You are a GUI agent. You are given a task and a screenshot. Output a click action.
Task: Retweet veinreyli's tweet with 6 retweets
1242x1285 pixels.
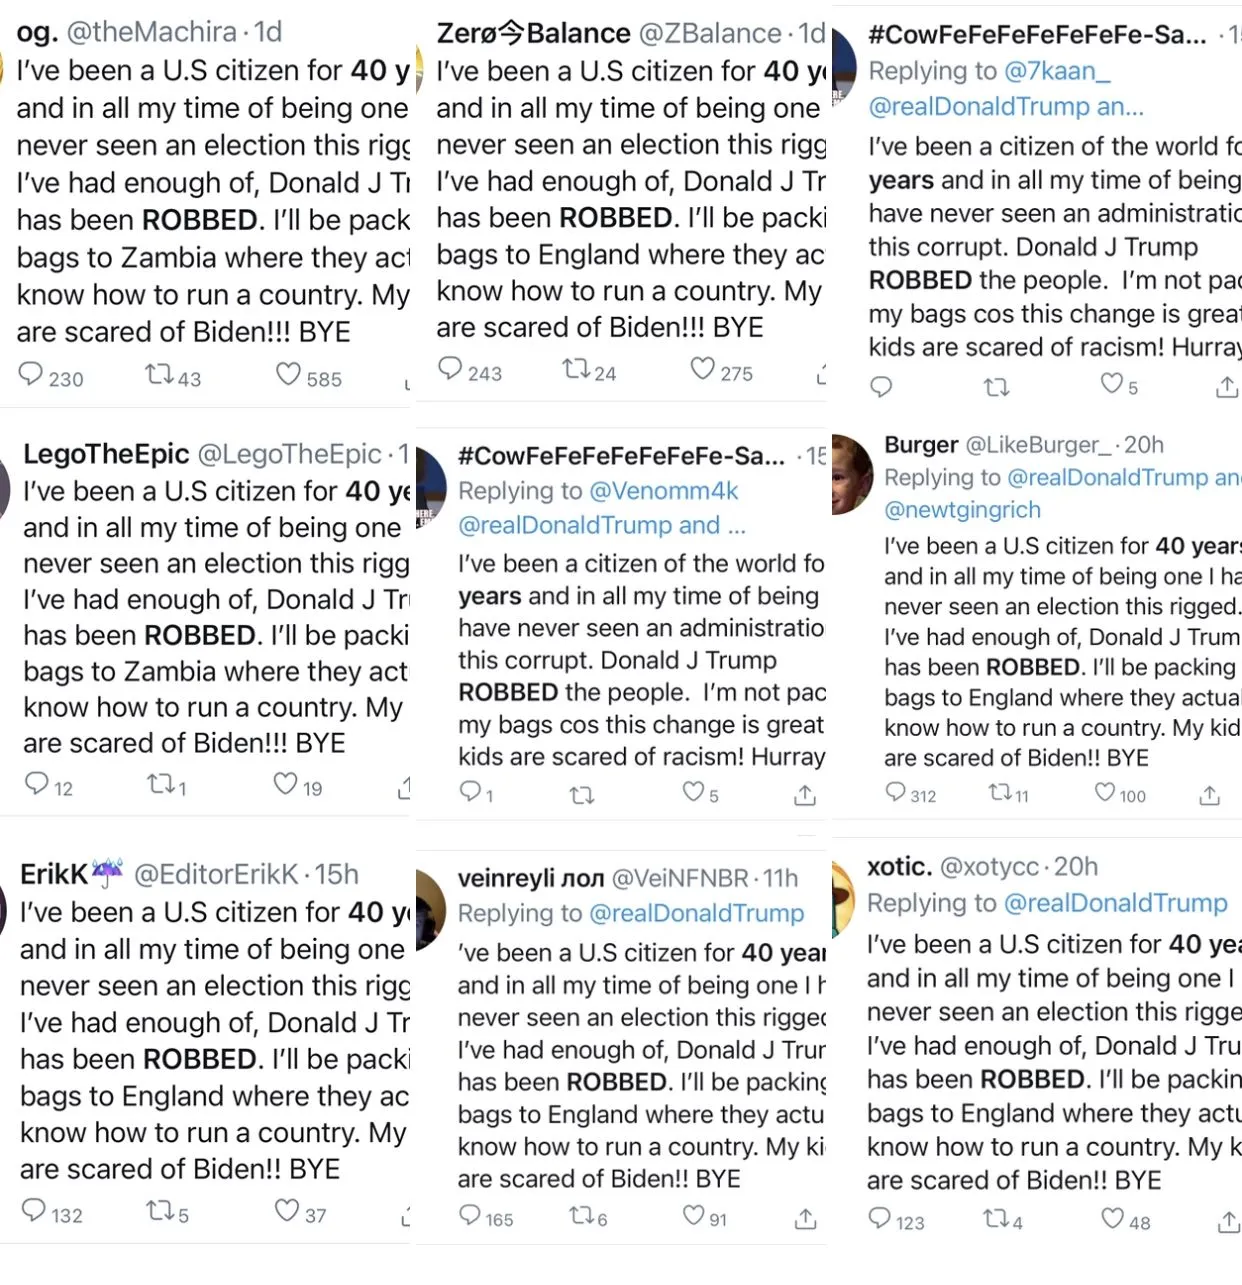pyautogui.click(x=582, y=1216)
